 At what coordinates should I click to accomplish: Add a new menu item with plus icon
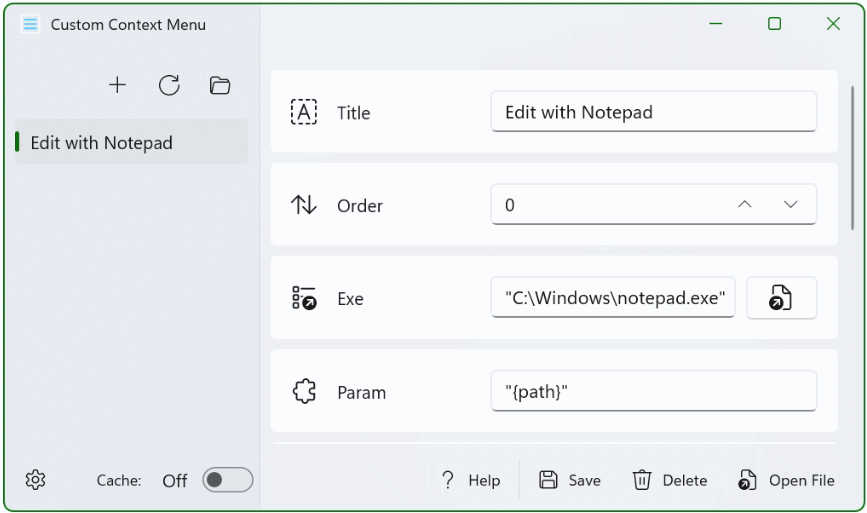117,85
